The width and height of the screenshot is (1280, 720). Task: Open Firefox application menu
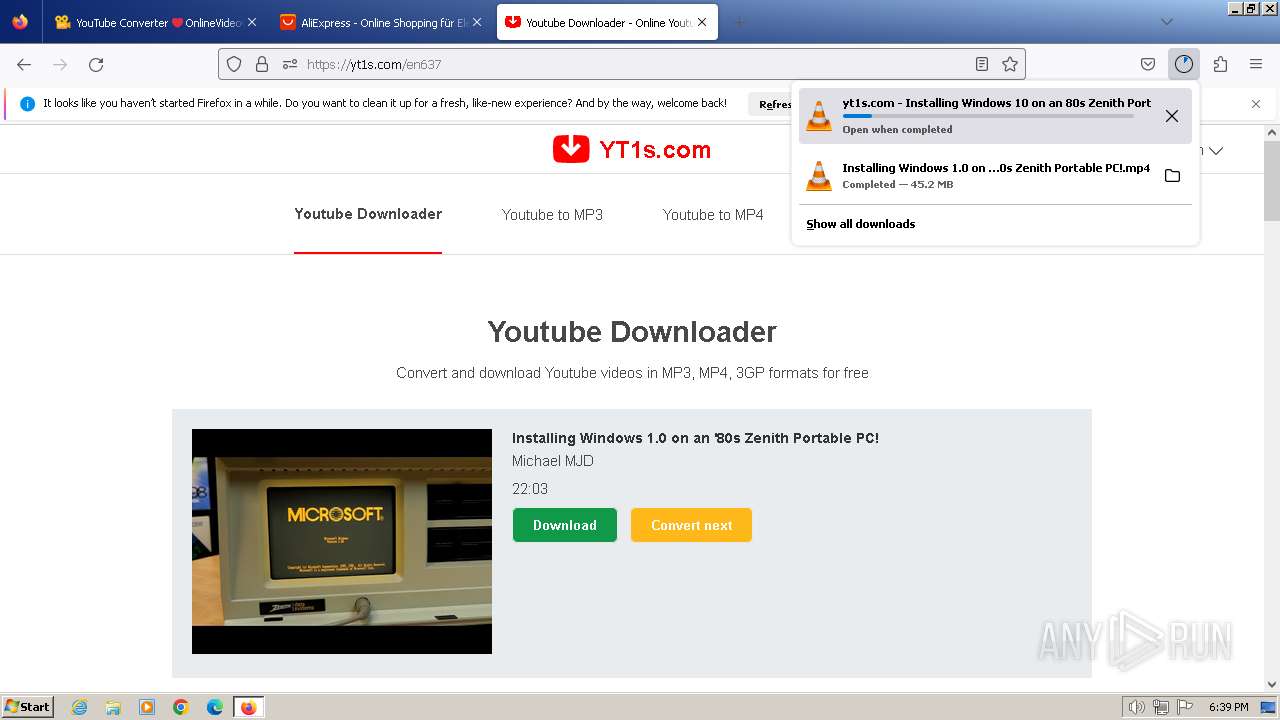pyautogui.click(x=1256, y=64)
